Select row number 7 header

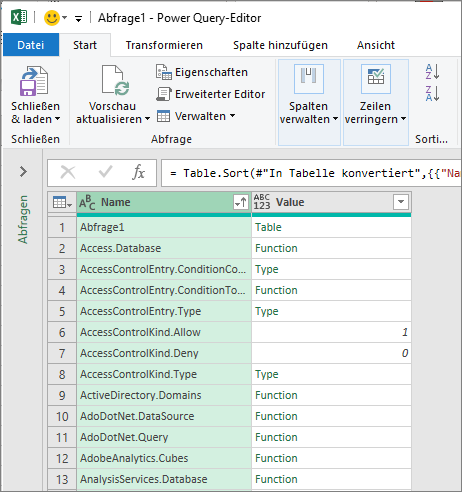click(62, 354)
